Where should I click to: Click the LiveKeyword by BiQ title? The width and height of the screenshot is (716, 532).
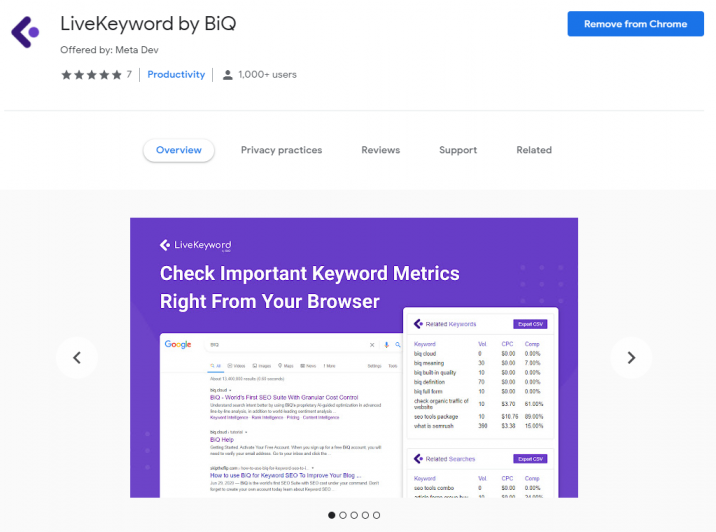[x=148, y=24]
